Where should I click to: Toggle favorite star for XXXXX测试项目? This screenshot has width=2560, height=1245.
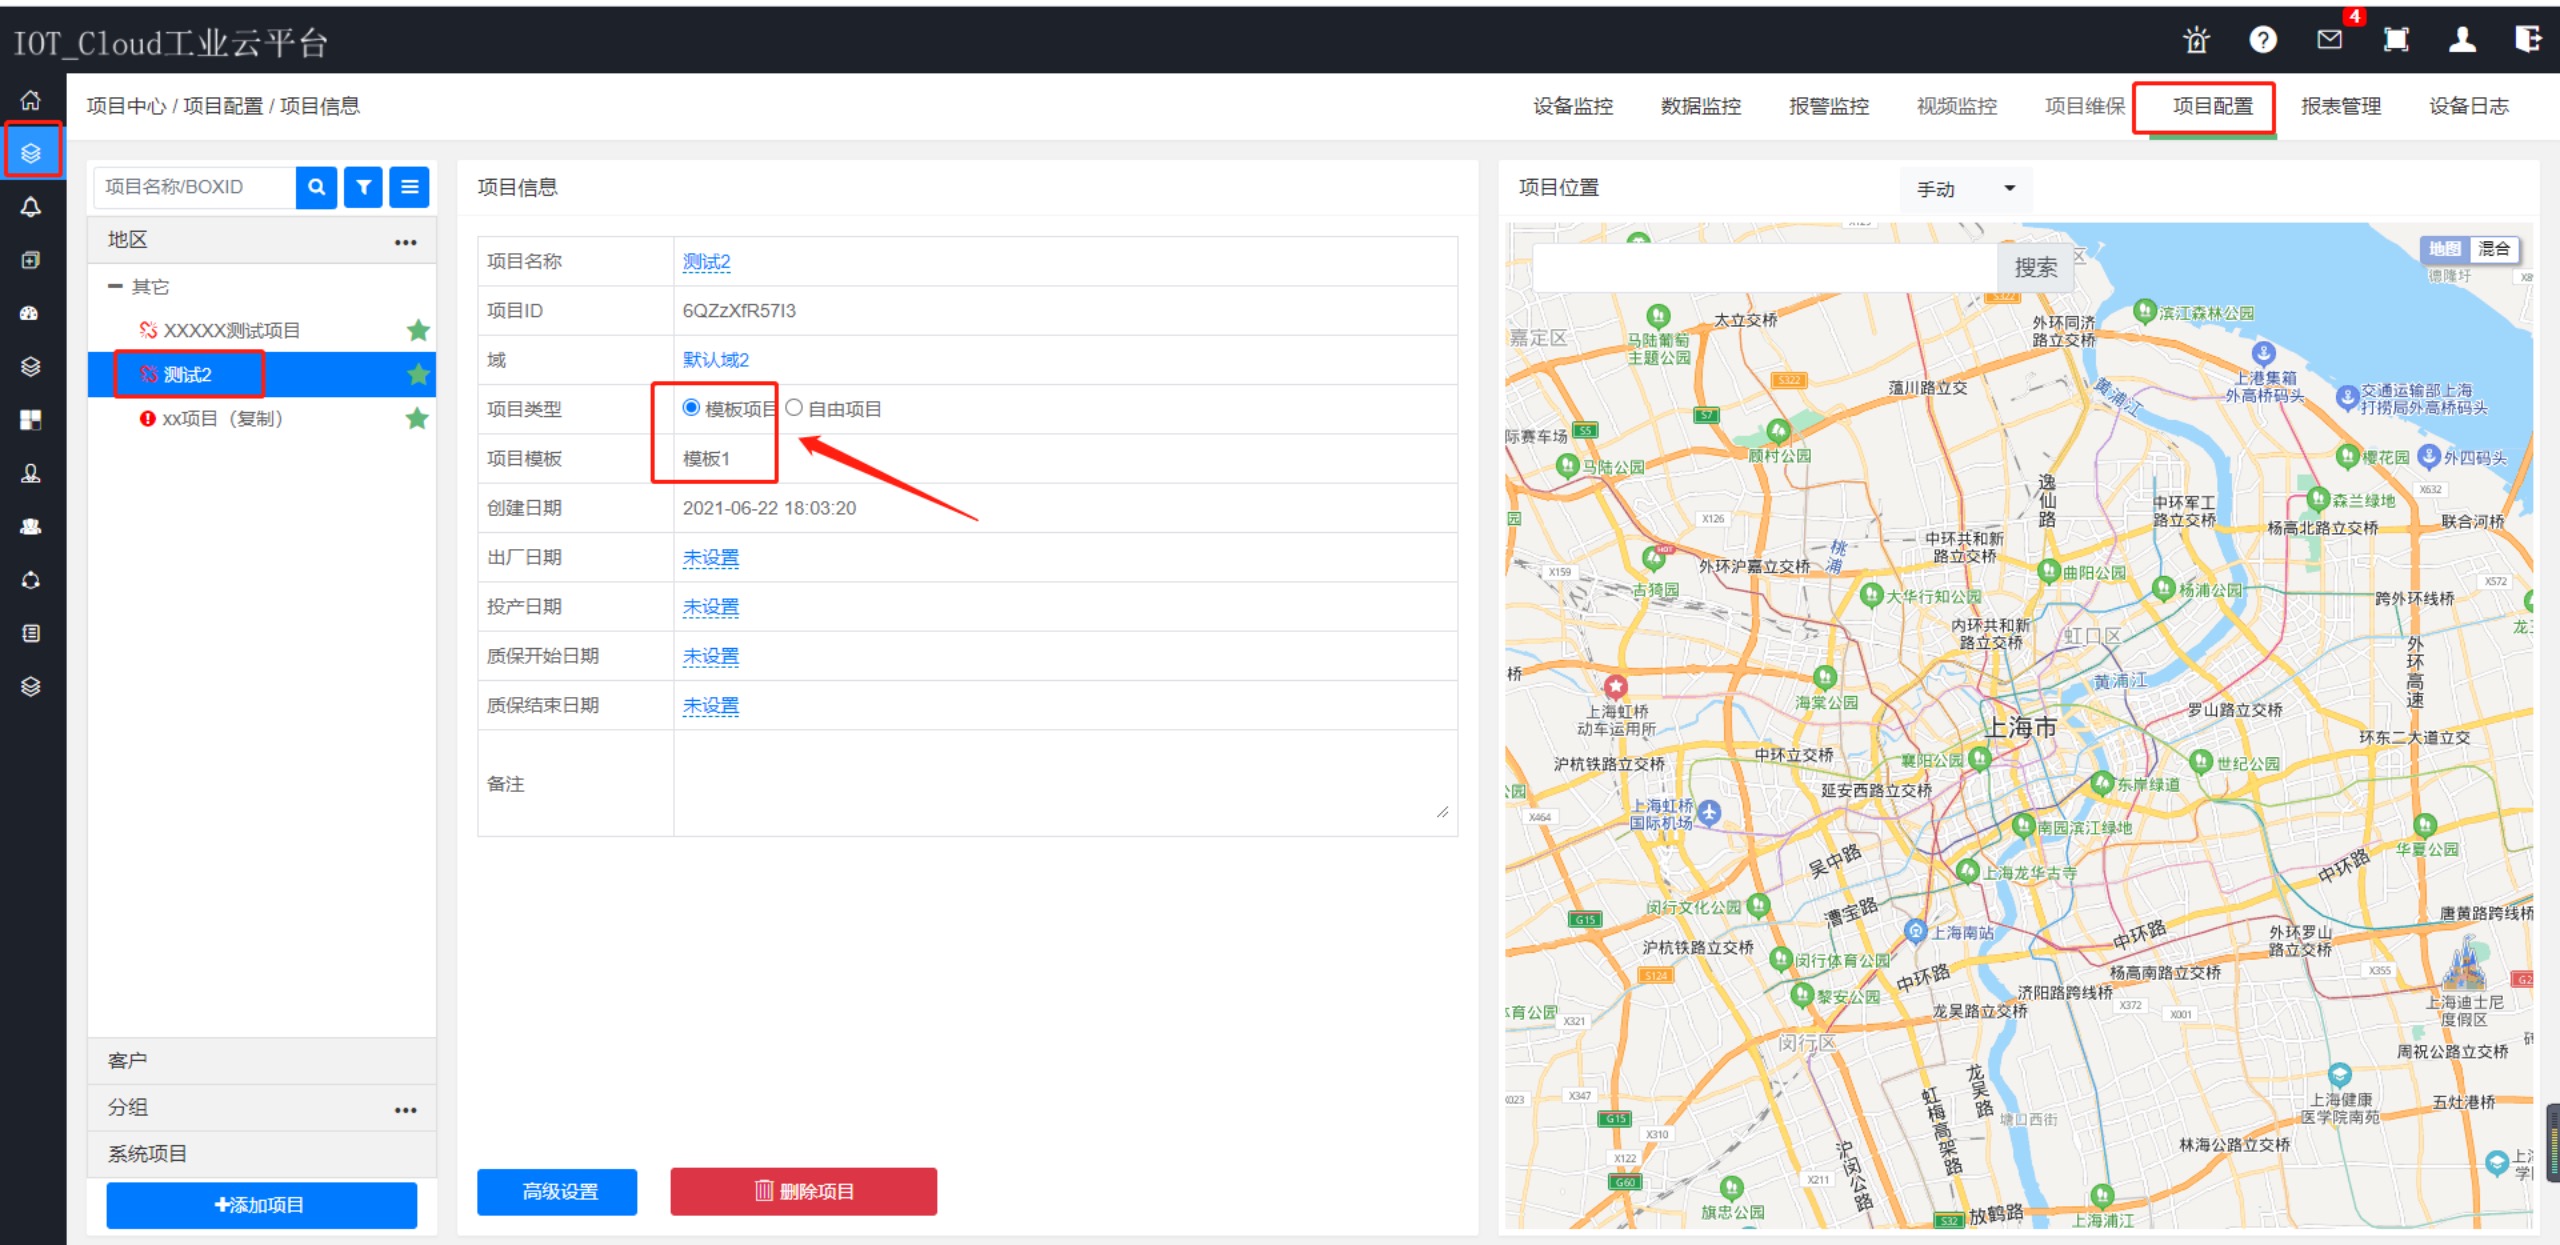(x=418, y=331)
